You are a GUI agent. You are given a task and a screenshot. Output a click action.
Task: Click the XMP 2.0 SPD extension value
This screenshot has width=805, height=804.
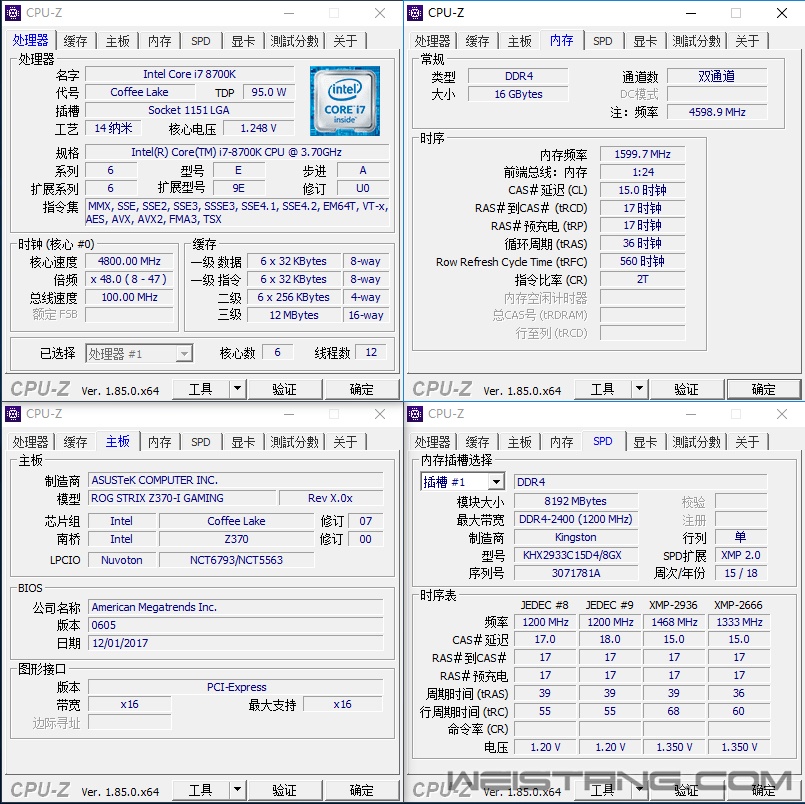[741, 555]
